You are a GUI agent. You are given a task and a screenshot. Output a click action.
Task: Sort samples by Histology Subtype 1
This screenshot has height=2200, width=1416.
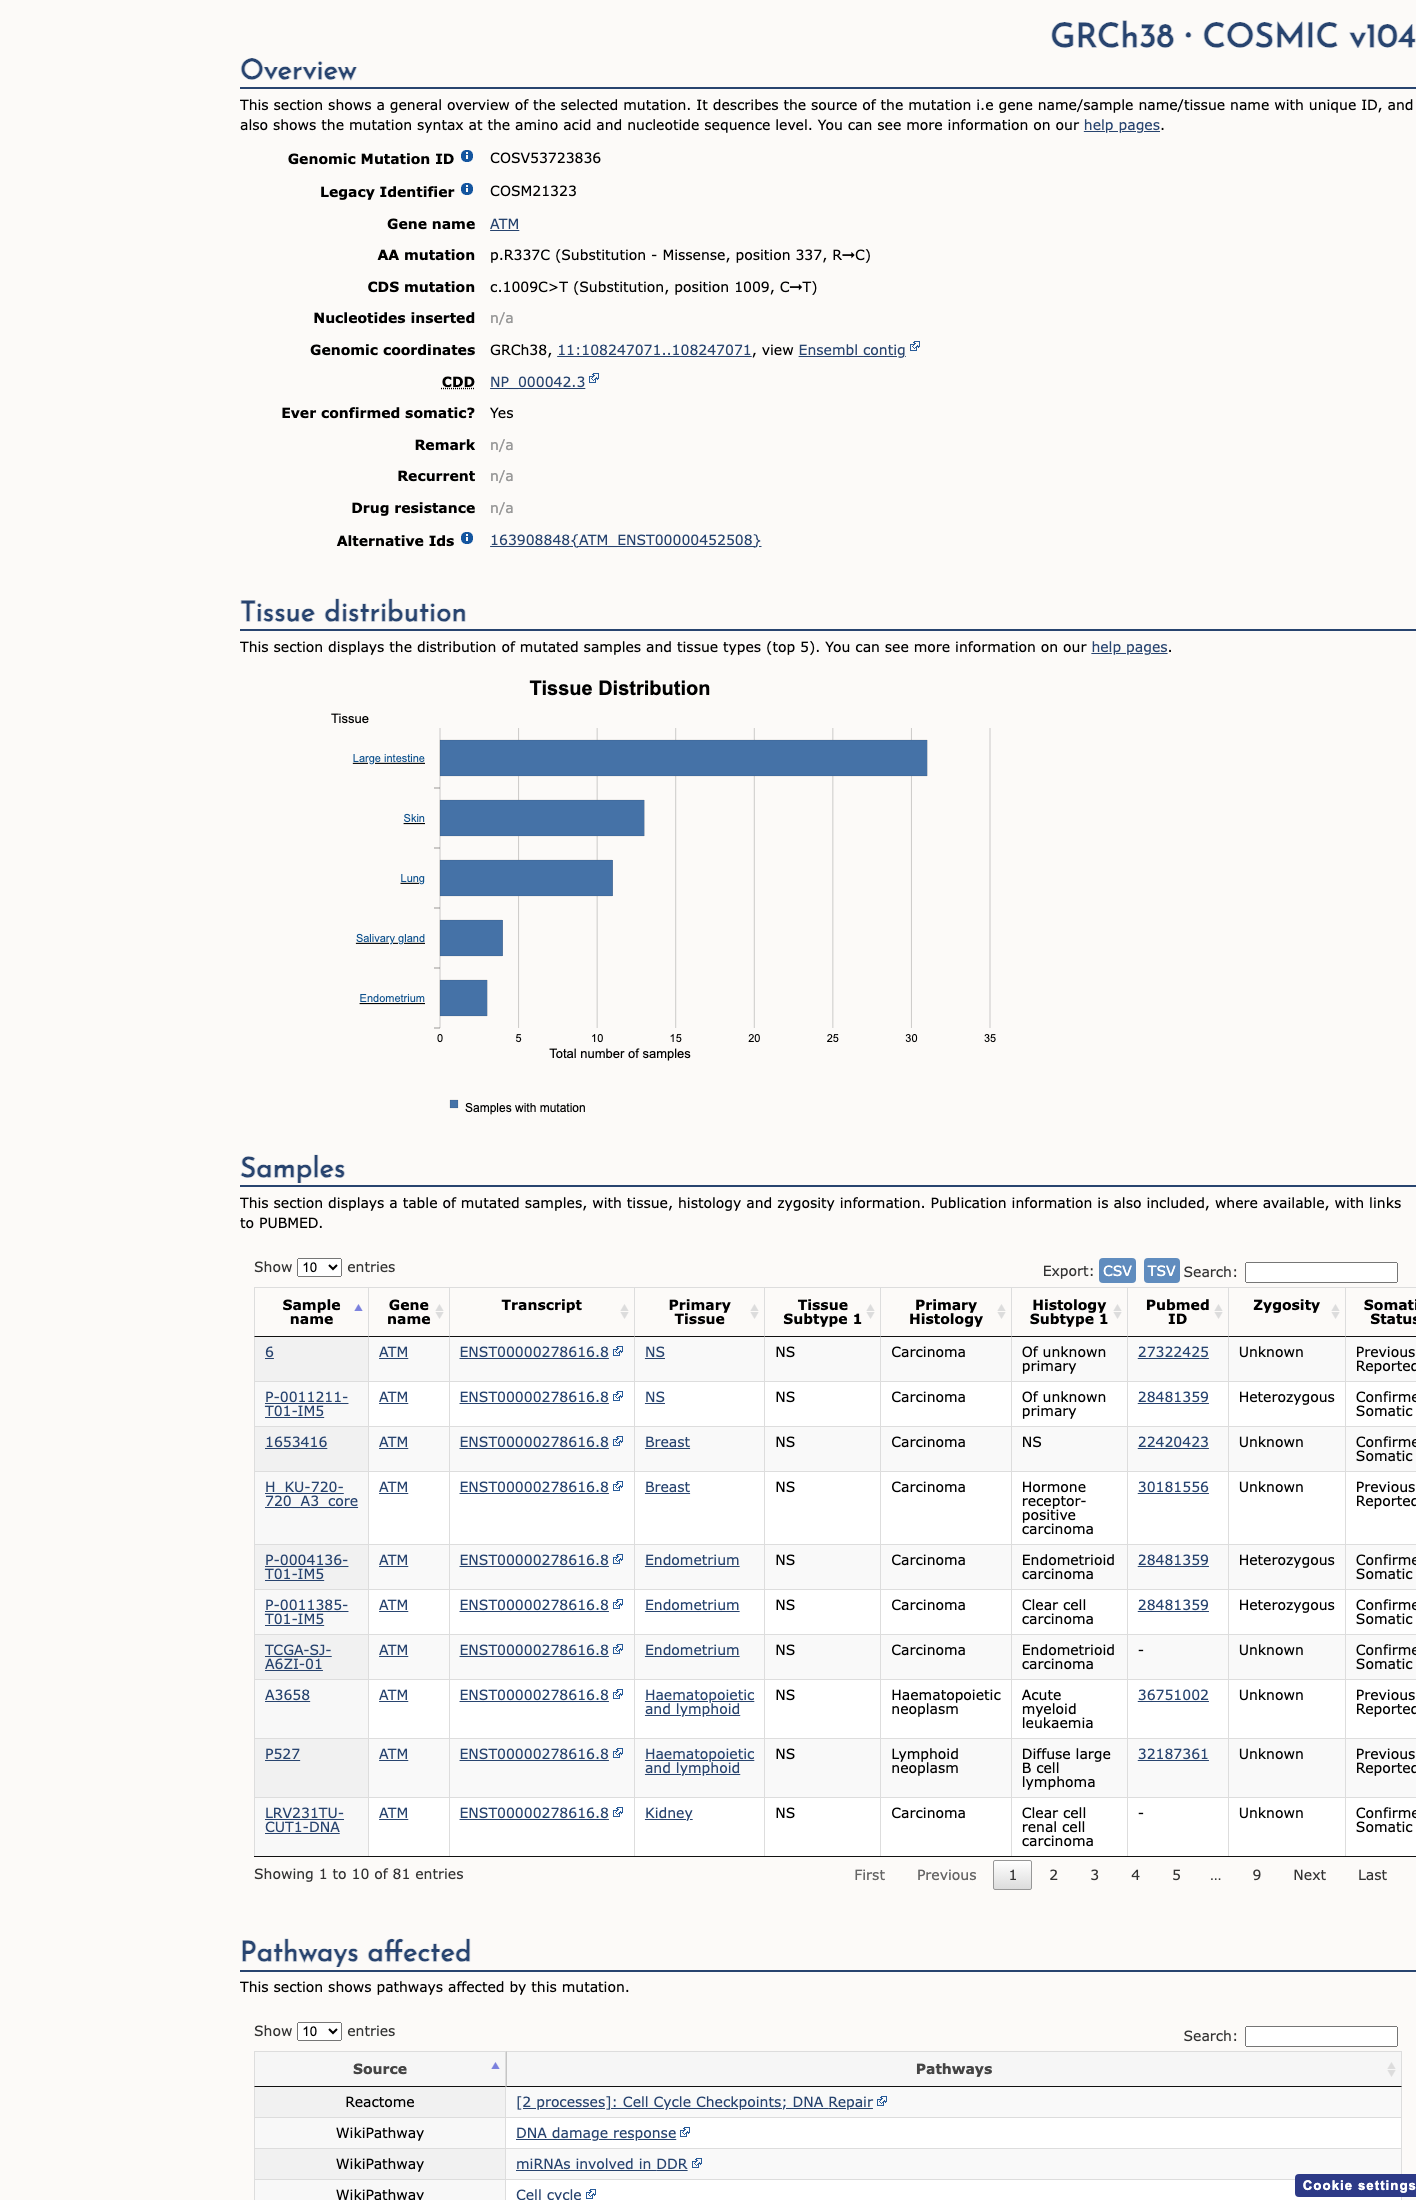click(1117, 1312)
